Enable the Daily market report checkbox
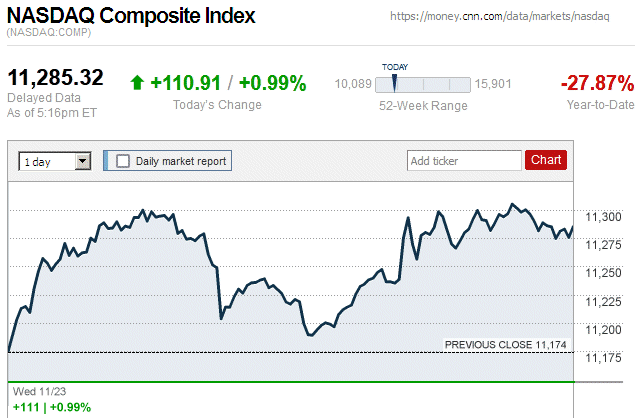 coord(123,160)
